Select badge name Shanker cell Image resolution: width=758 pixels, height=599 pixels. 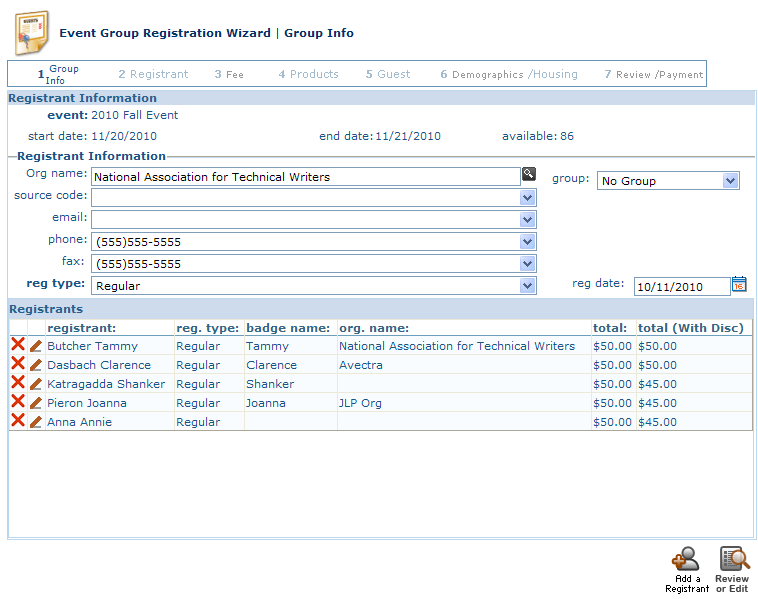[270, 384]
